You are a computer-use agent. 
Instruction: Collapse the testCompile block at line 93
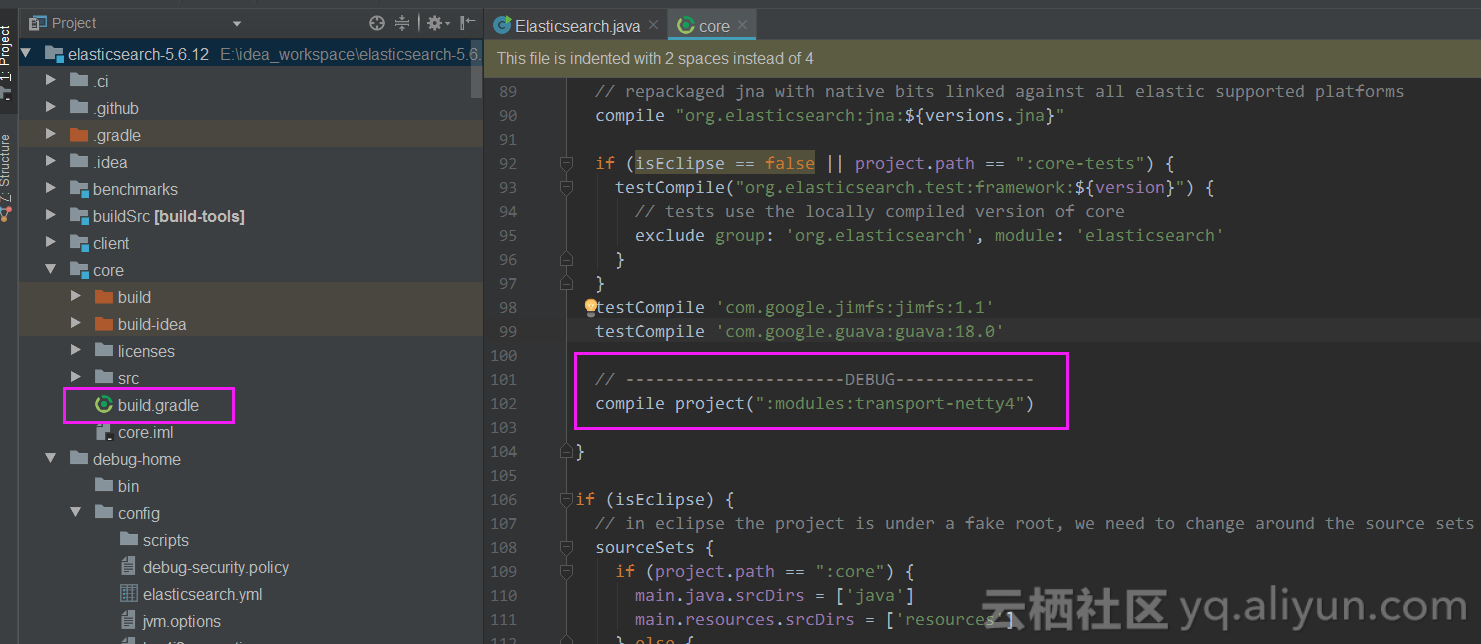click(x=566, y=187)
